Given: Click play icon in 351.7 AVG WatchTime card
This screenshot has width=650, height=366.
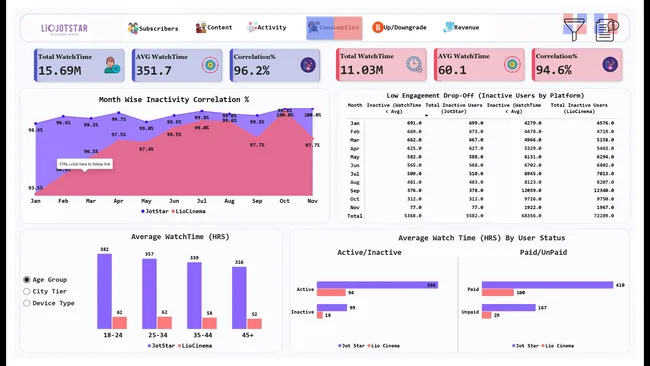Looking at the screenshot, I should pos(211,65).
